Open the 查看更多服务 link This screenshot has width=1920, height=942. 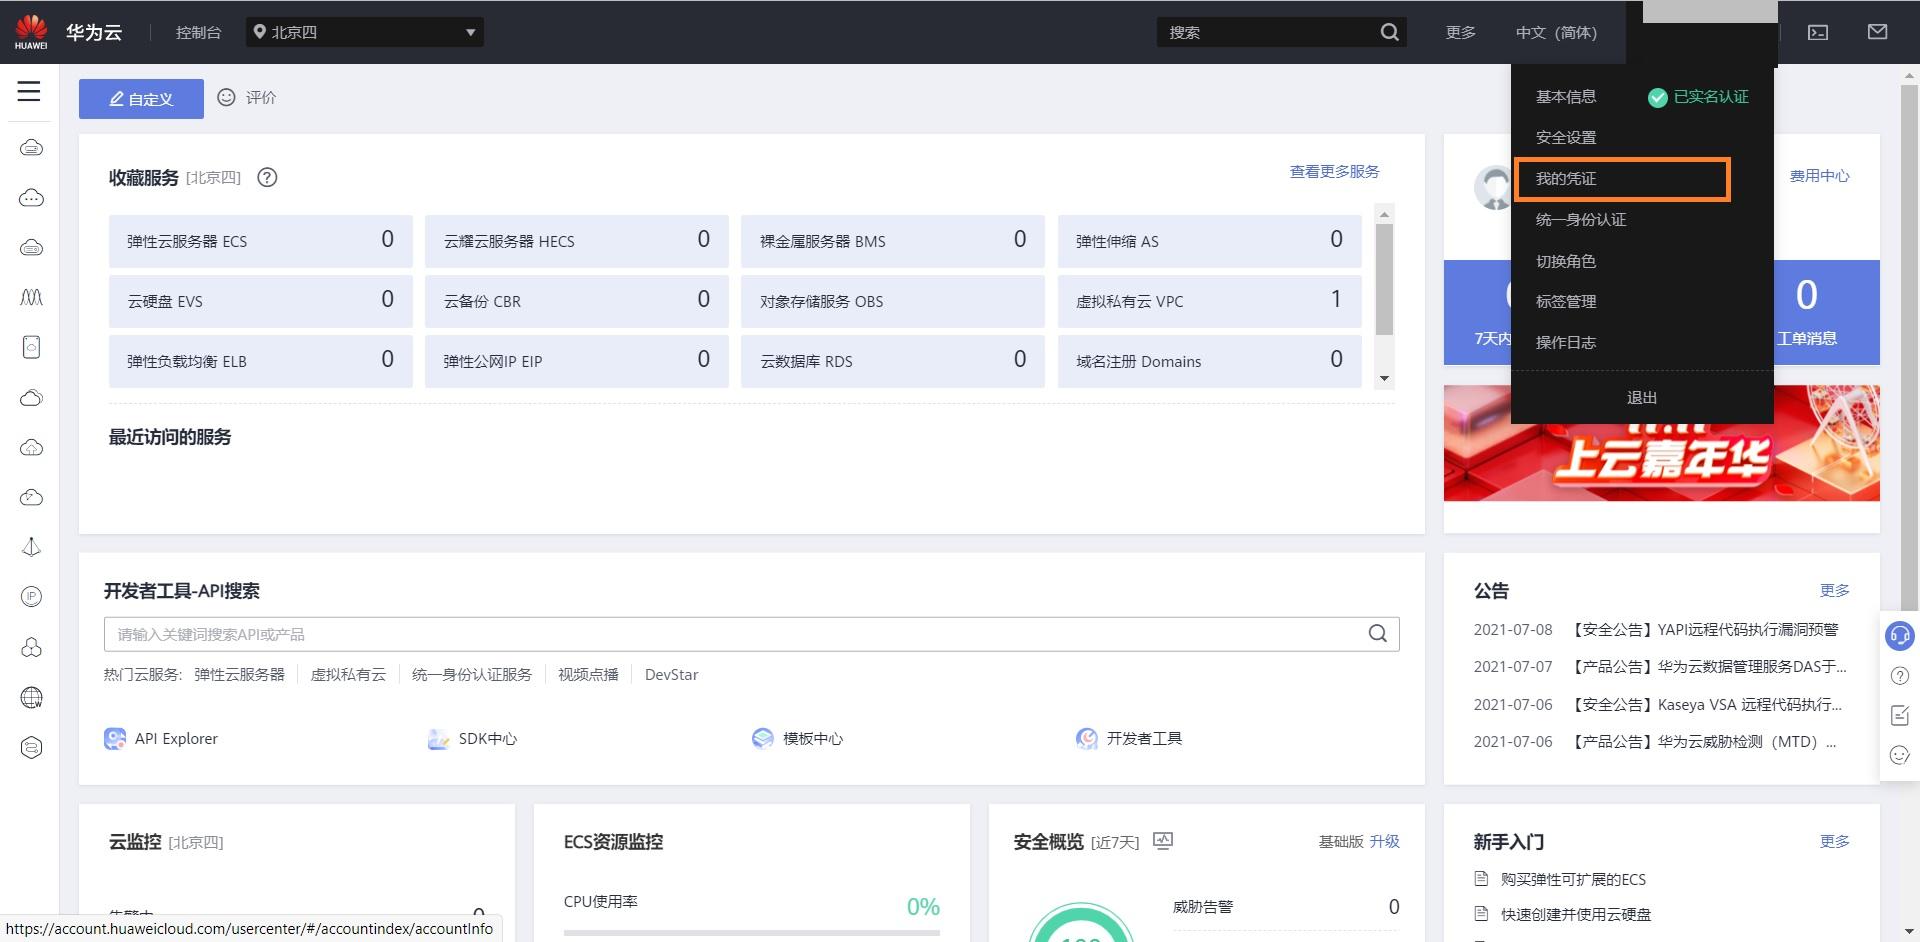tap(1334, 172)
